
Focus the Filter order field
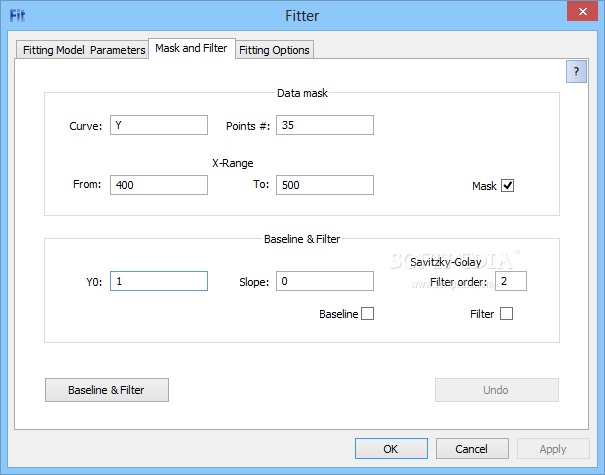[x=511, y=282]
